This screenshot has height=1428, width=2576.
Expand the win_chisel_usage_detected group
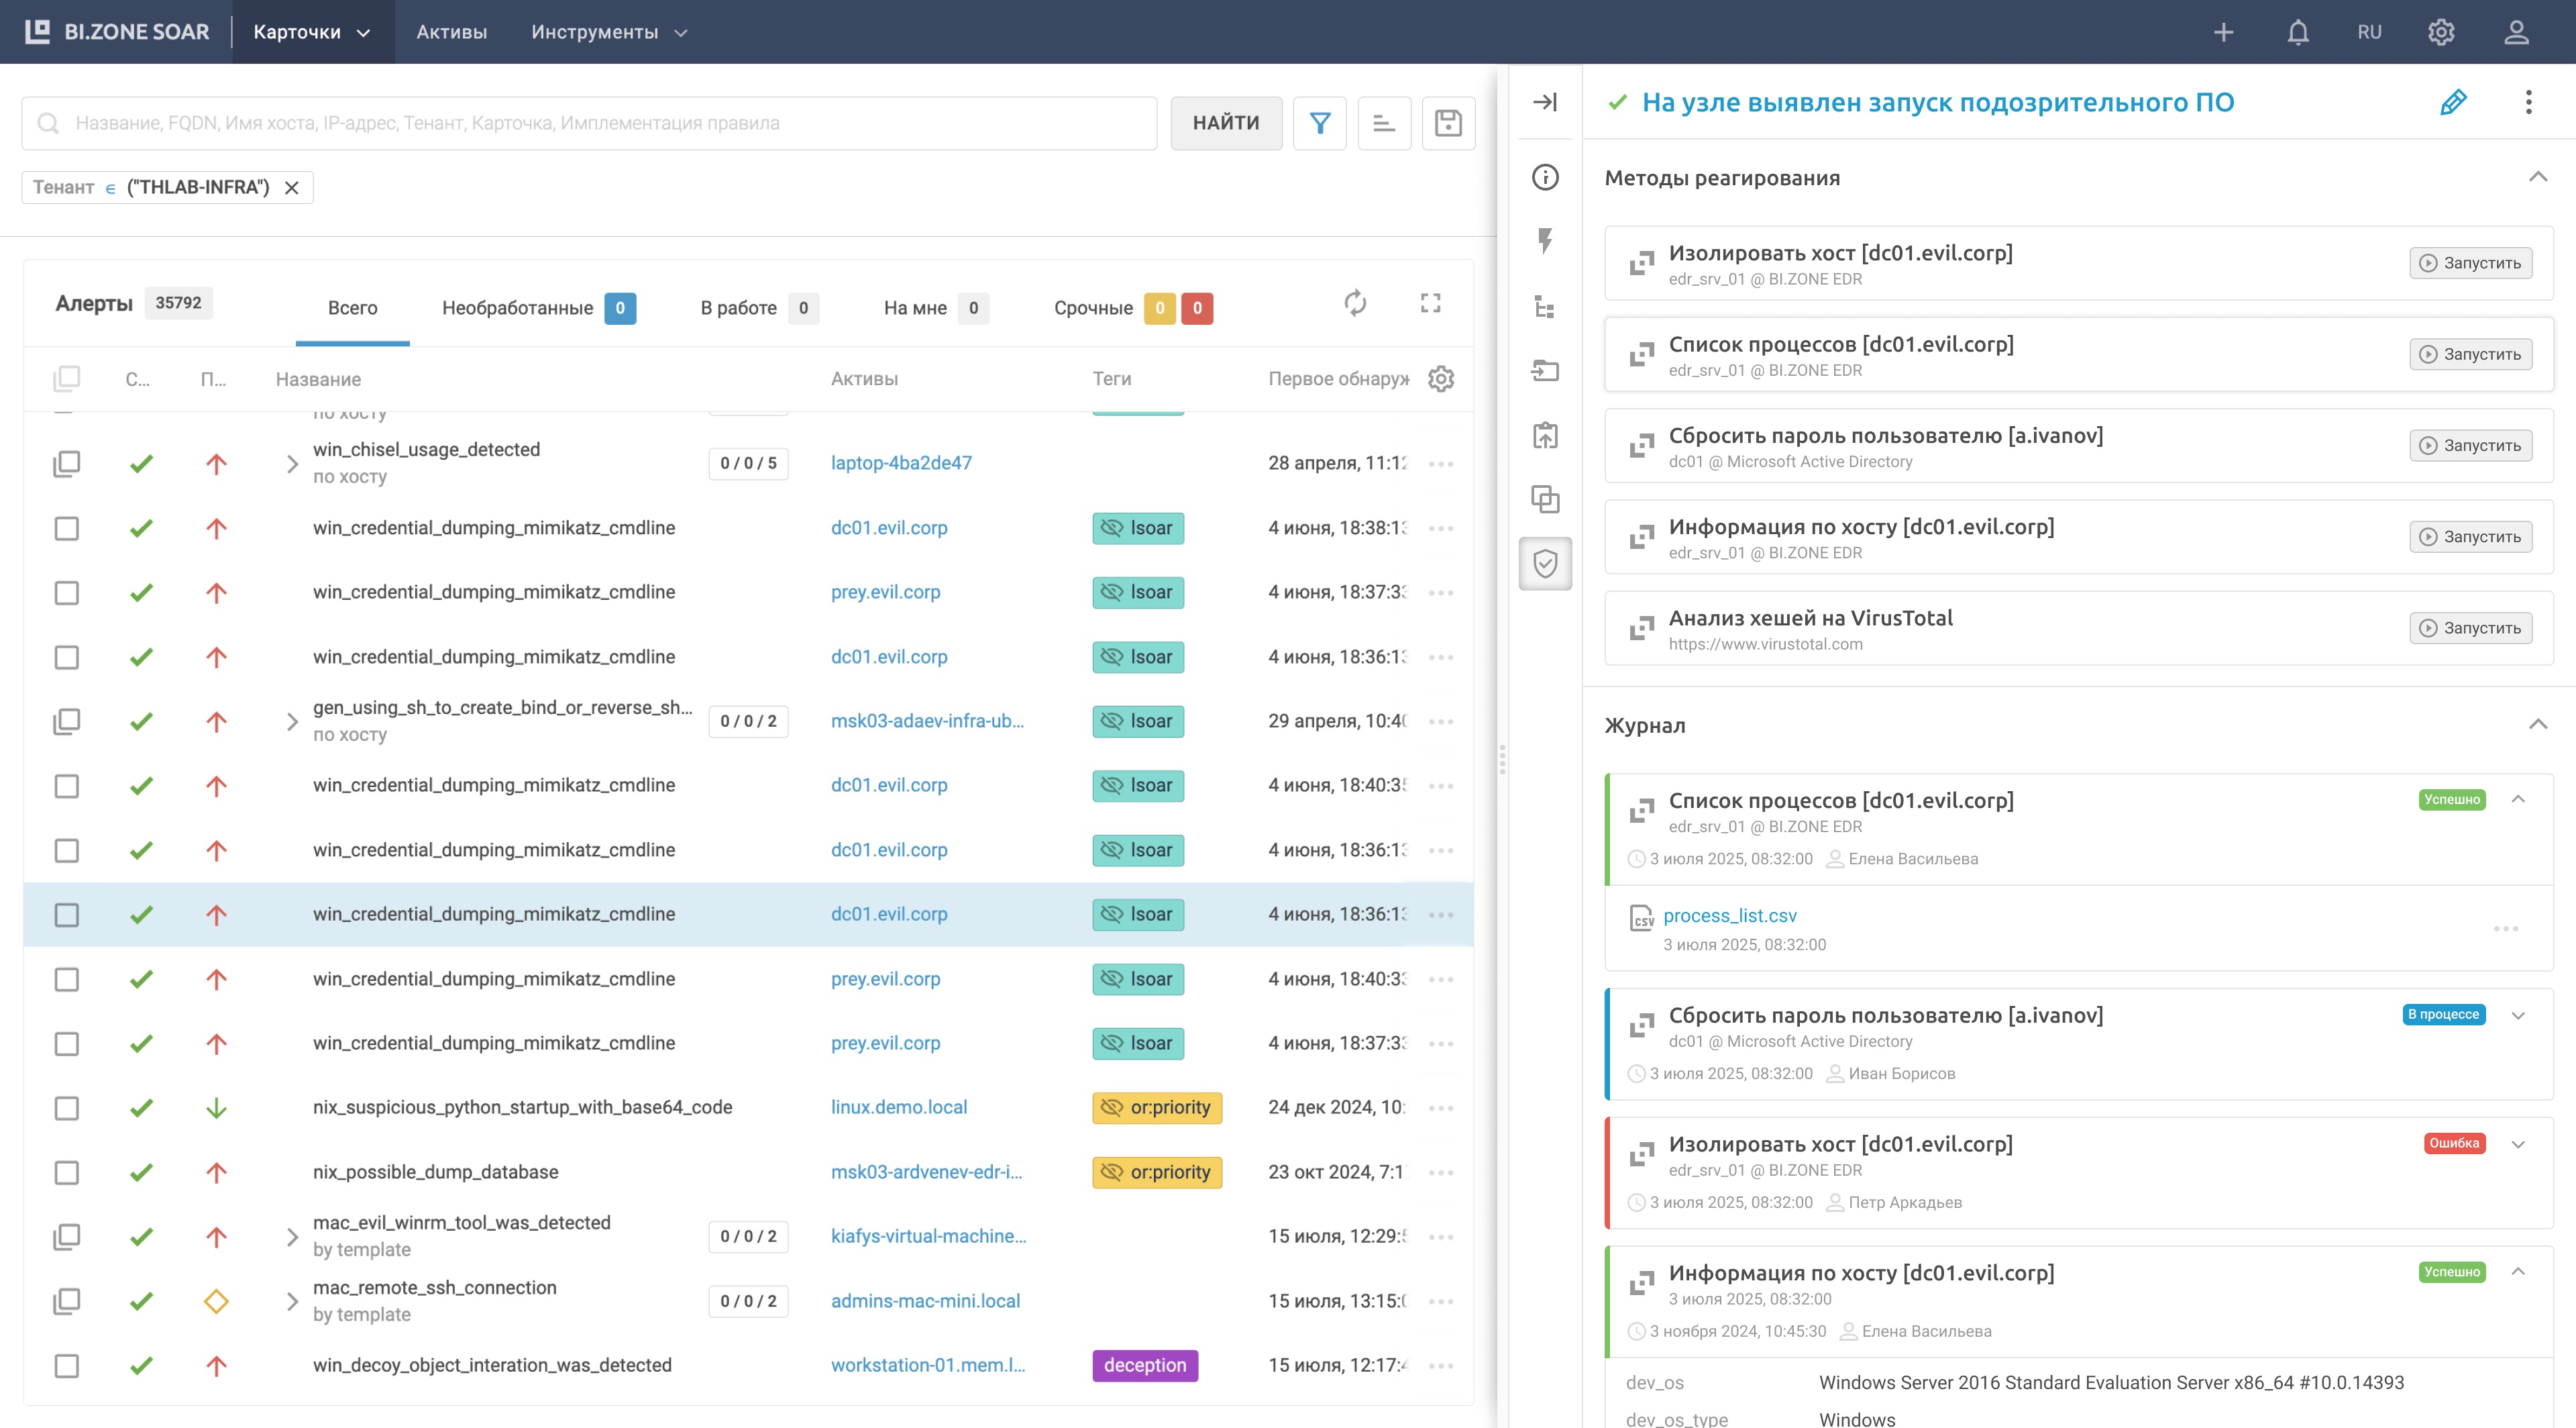point(292,464)
